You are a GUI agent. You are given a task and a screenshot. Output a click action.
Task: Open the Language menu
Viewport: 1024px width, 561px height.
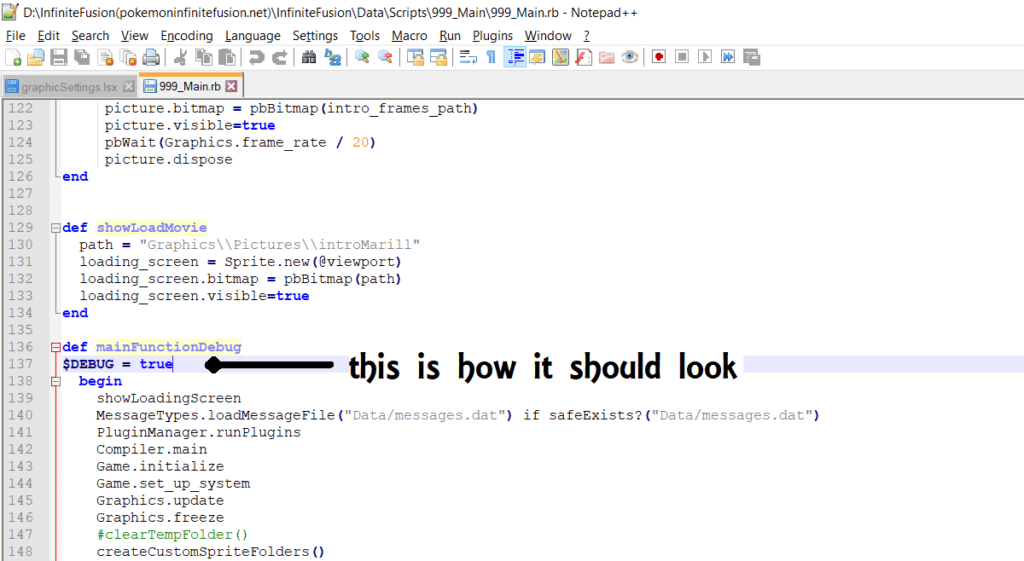252,35
